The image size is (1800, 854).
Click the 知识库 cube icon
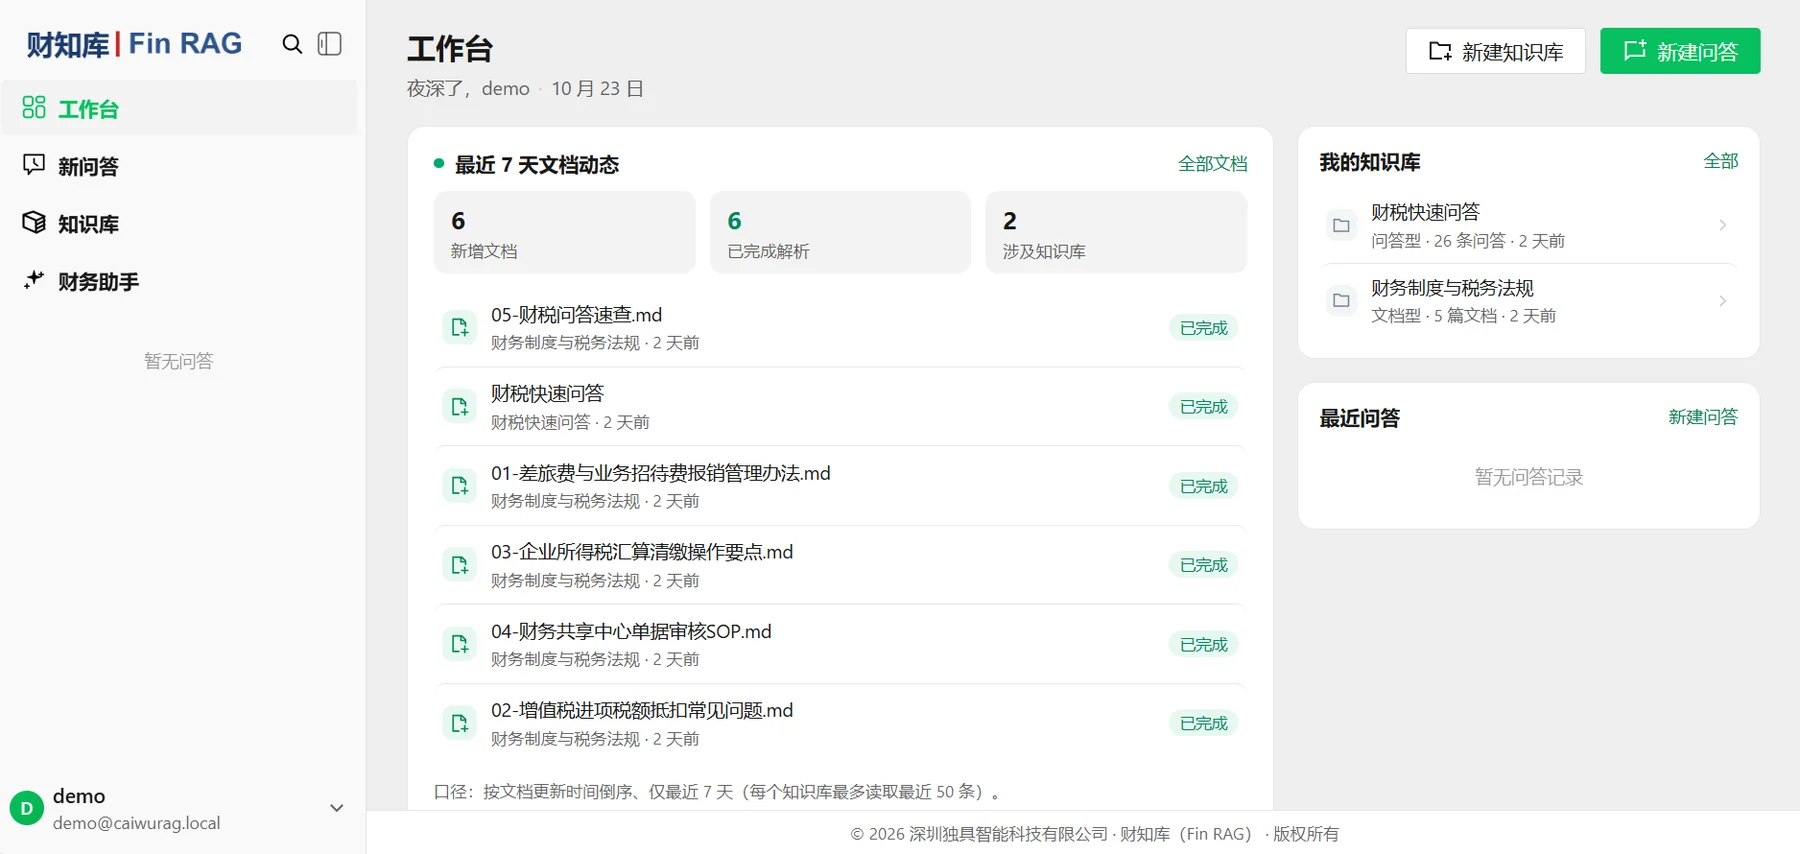[34, 223]
